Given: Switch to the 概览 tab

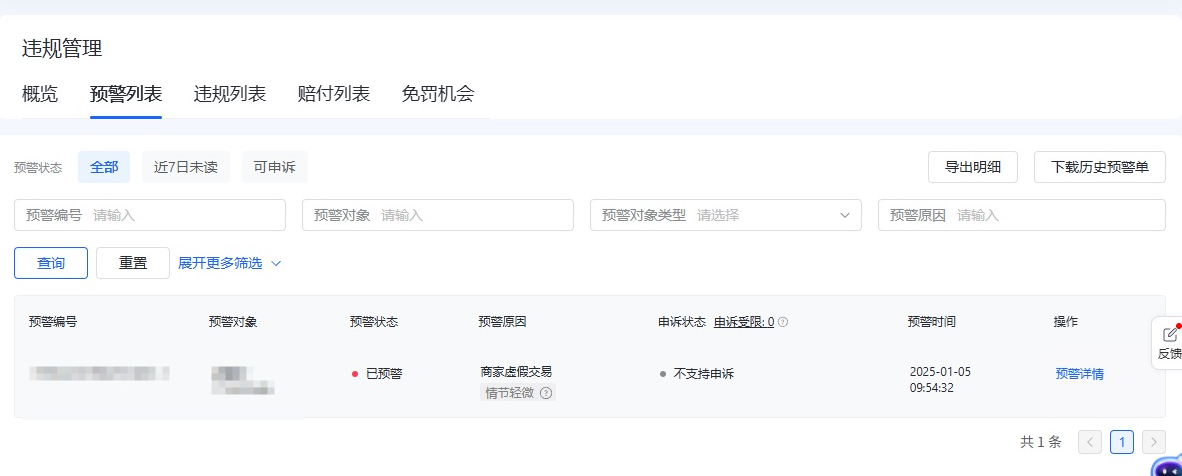Looking at the screenshot, I should point(40,95).
